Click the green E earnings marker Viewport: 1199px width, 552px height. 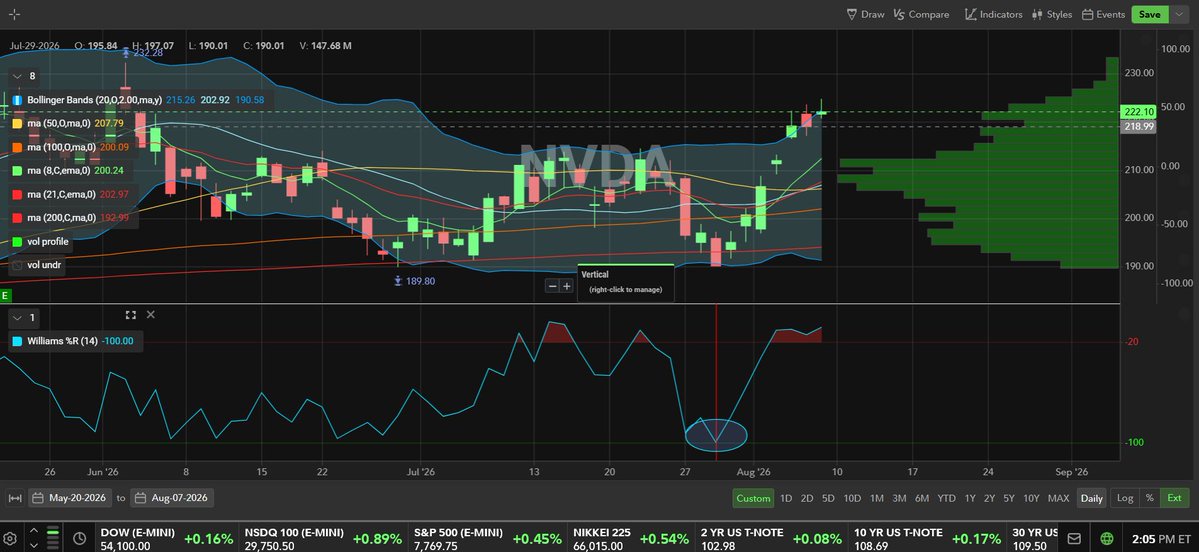tap(5, 295)
